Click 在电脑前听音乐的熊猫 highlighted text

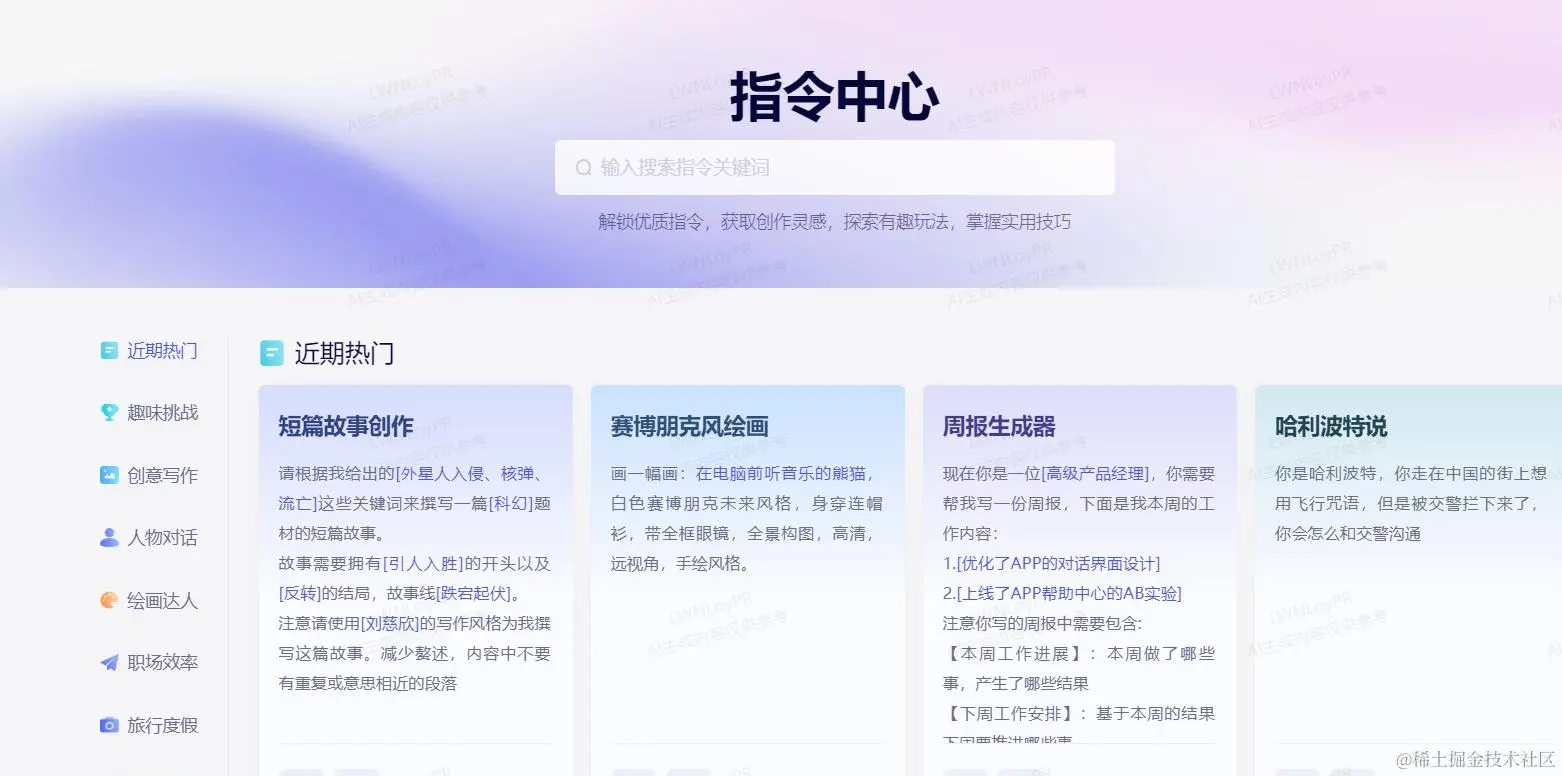tap(780, 473)
